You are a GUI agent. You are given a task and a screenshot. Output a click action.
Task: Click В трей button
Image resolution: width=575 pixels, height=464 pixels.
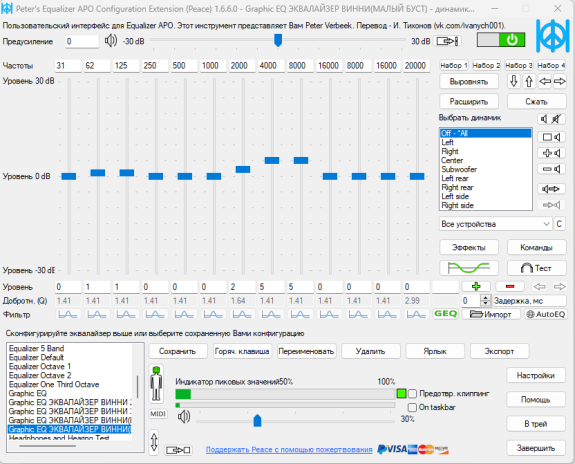click(536, 424)
